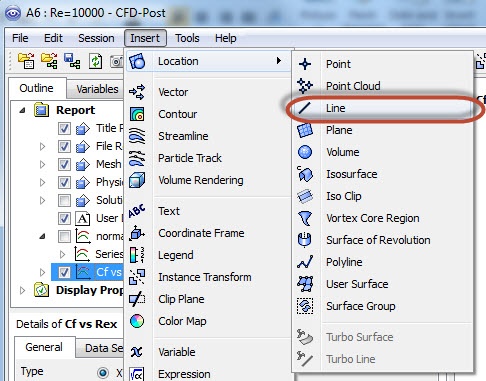Expand the File Report node

42,146
